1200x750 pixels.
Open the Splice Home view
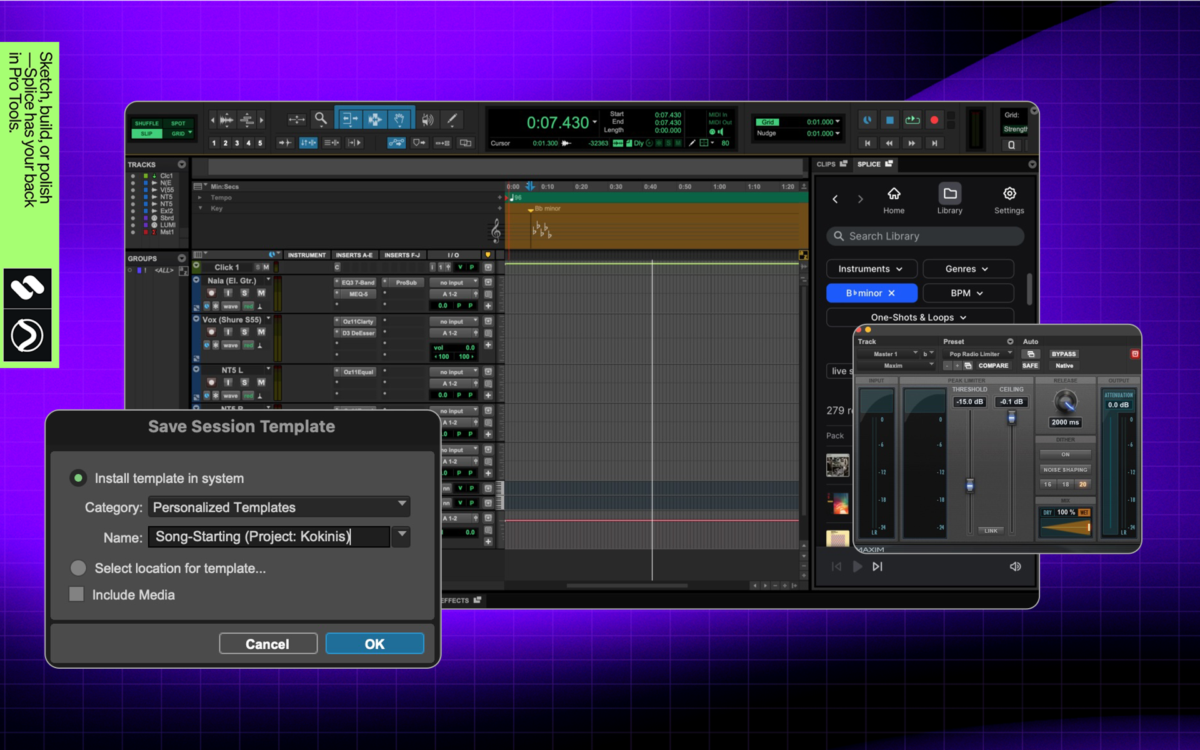(893, 196)
